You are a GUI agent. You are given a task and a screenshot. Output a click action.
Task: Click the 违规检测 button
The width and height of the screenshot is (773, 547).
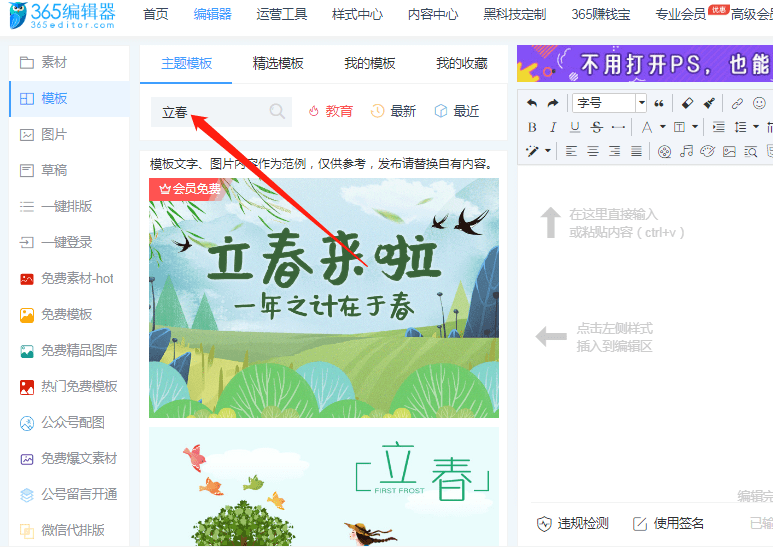(x=573, y=523)
